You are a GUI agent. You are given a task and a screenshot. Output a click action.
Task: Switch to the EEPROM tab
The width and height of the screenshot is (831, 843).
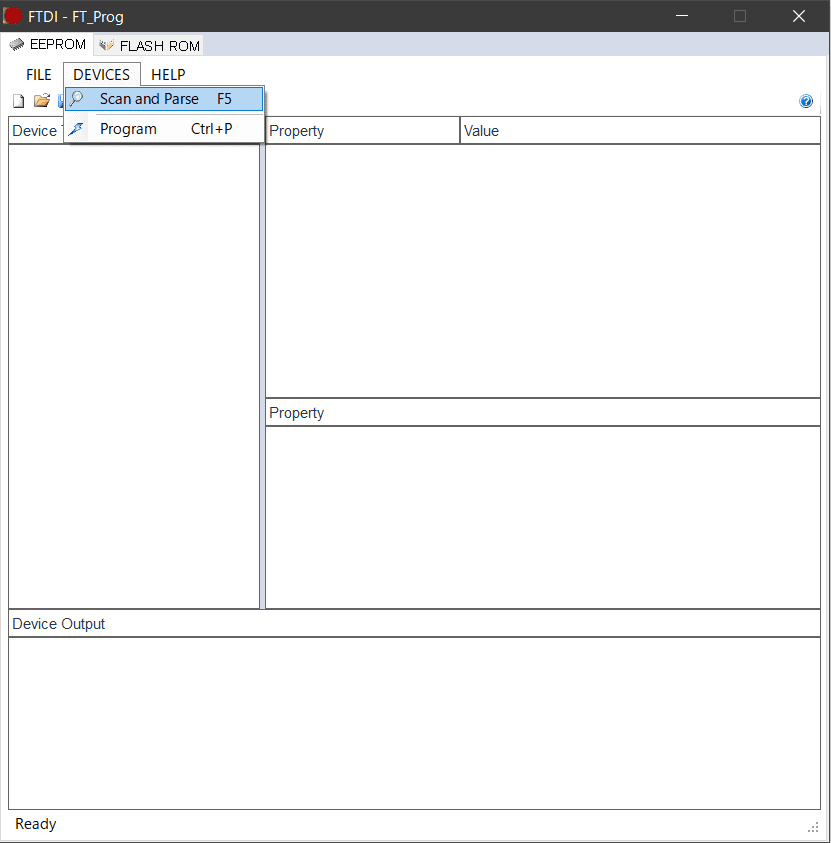[48, 45]
